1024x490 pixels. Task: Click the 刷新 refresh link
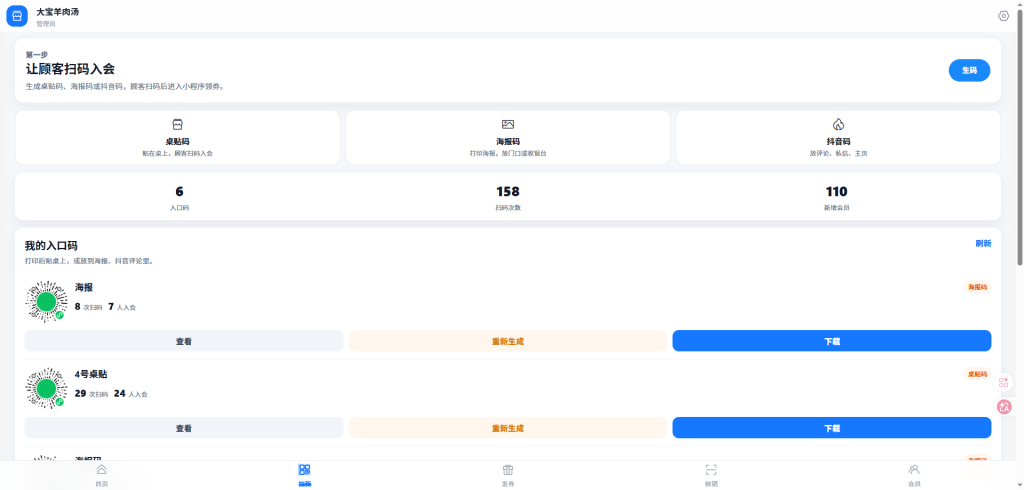[983, 244]
